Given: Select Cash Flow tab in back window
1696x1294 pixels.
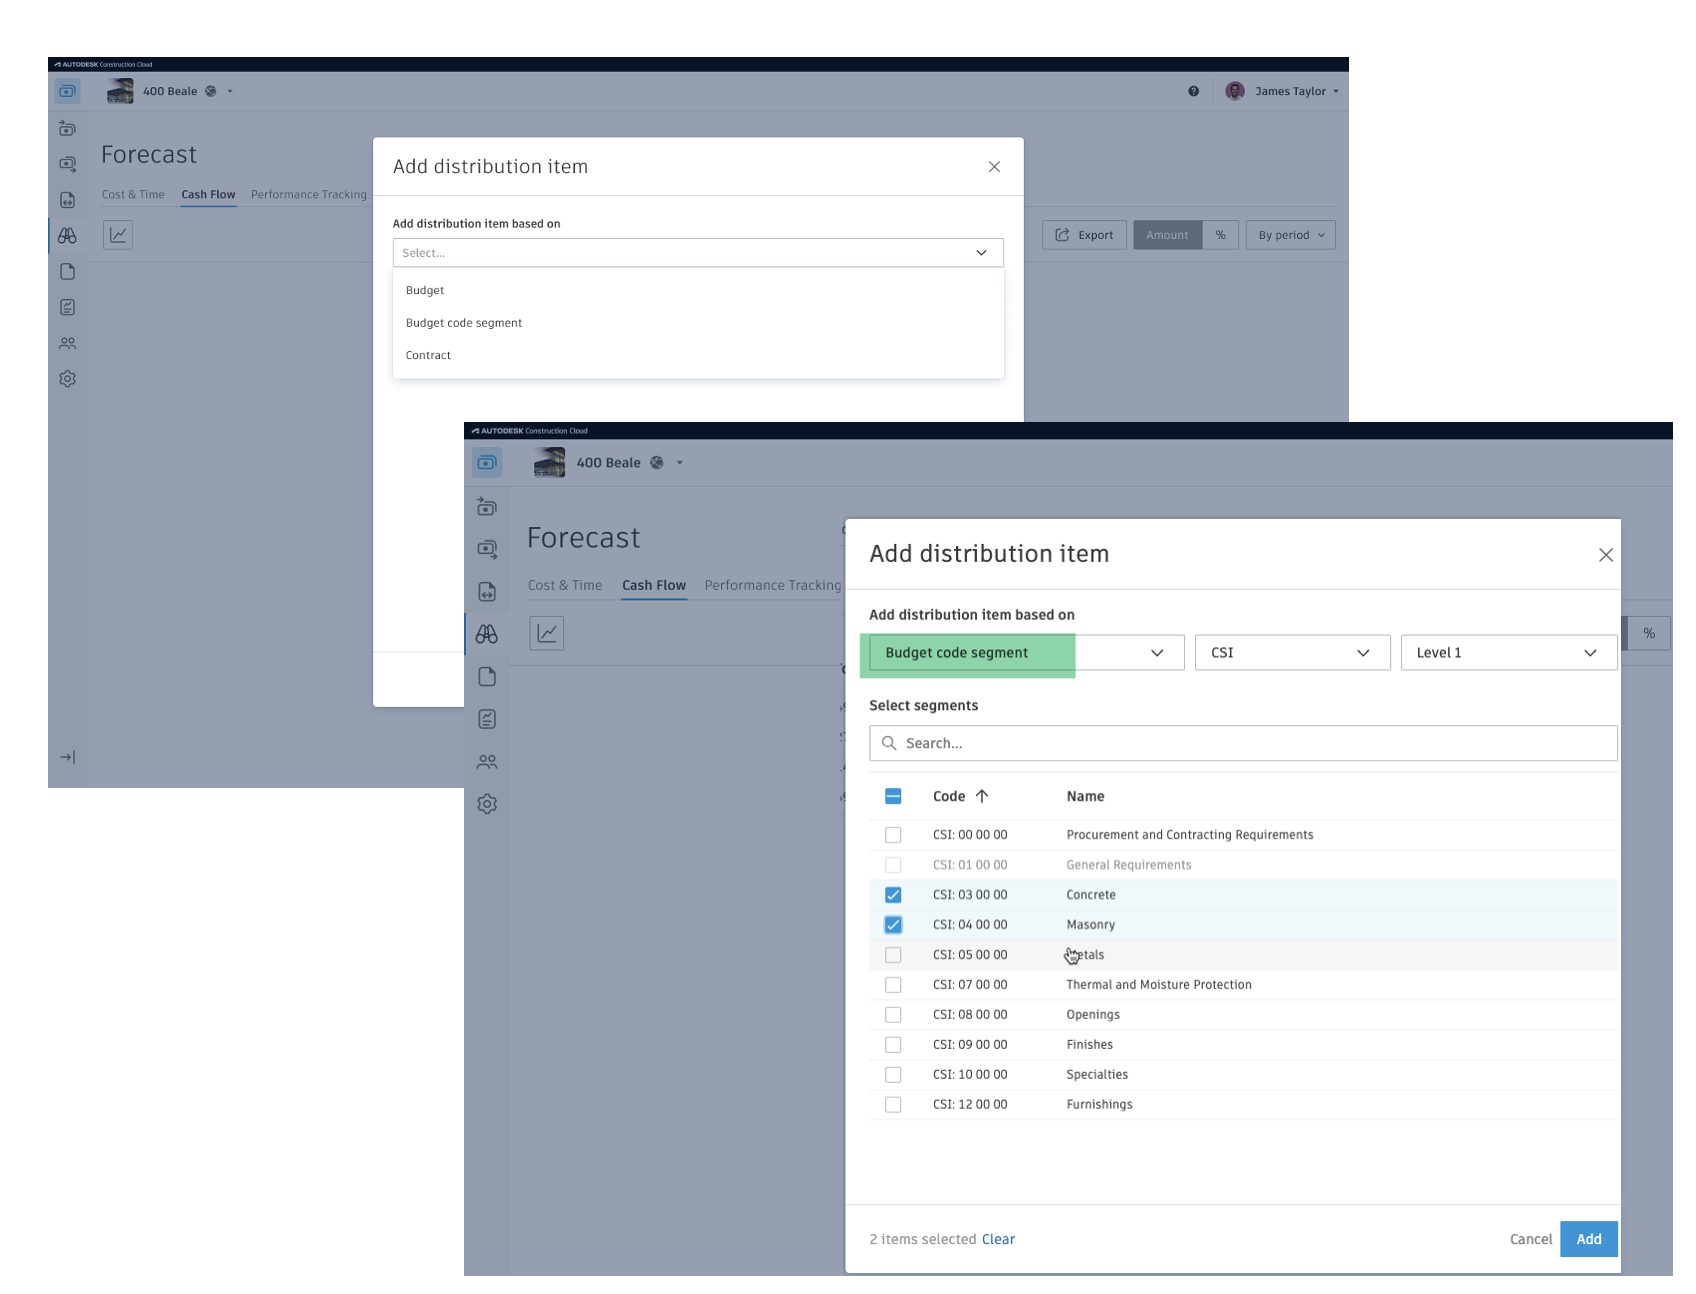Looking at the screenshot, I should [208, 194].
